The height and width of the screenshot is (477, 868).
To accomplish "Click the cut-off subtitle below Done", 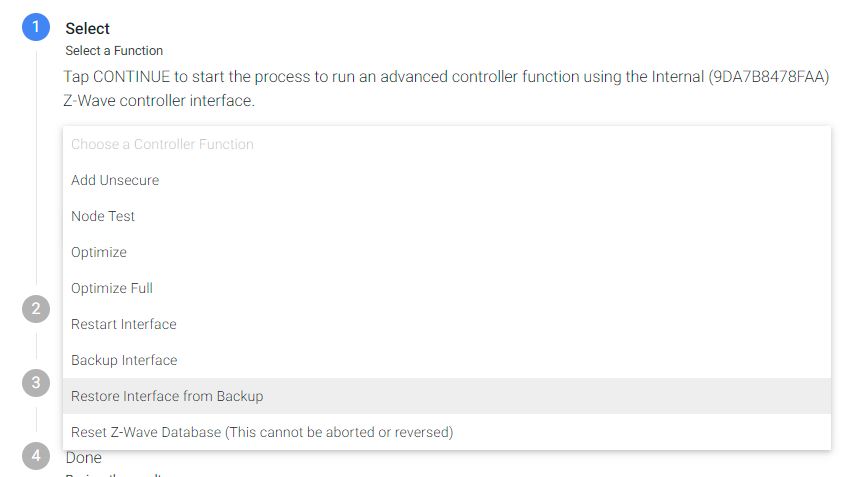I will (x=114, y=474).
